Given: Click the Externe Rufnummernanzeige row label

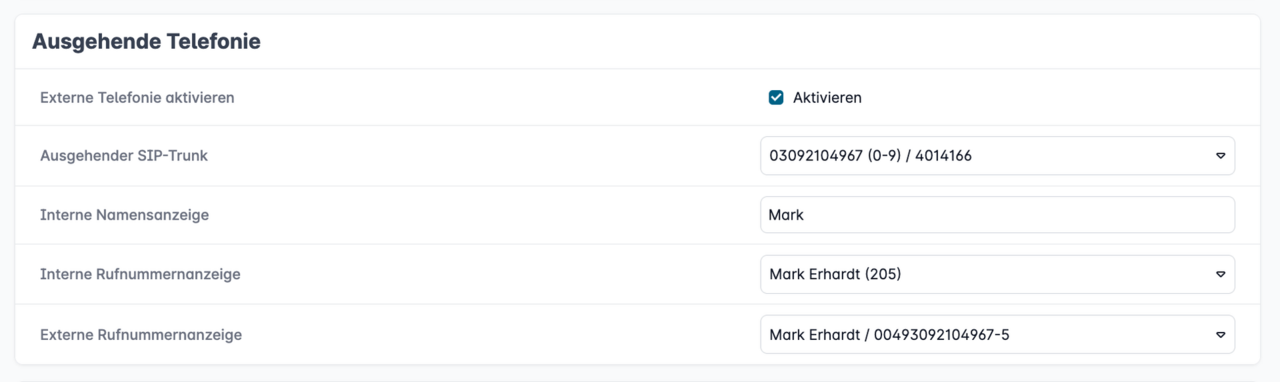Looking at the screenshot, I should point(141,334).
